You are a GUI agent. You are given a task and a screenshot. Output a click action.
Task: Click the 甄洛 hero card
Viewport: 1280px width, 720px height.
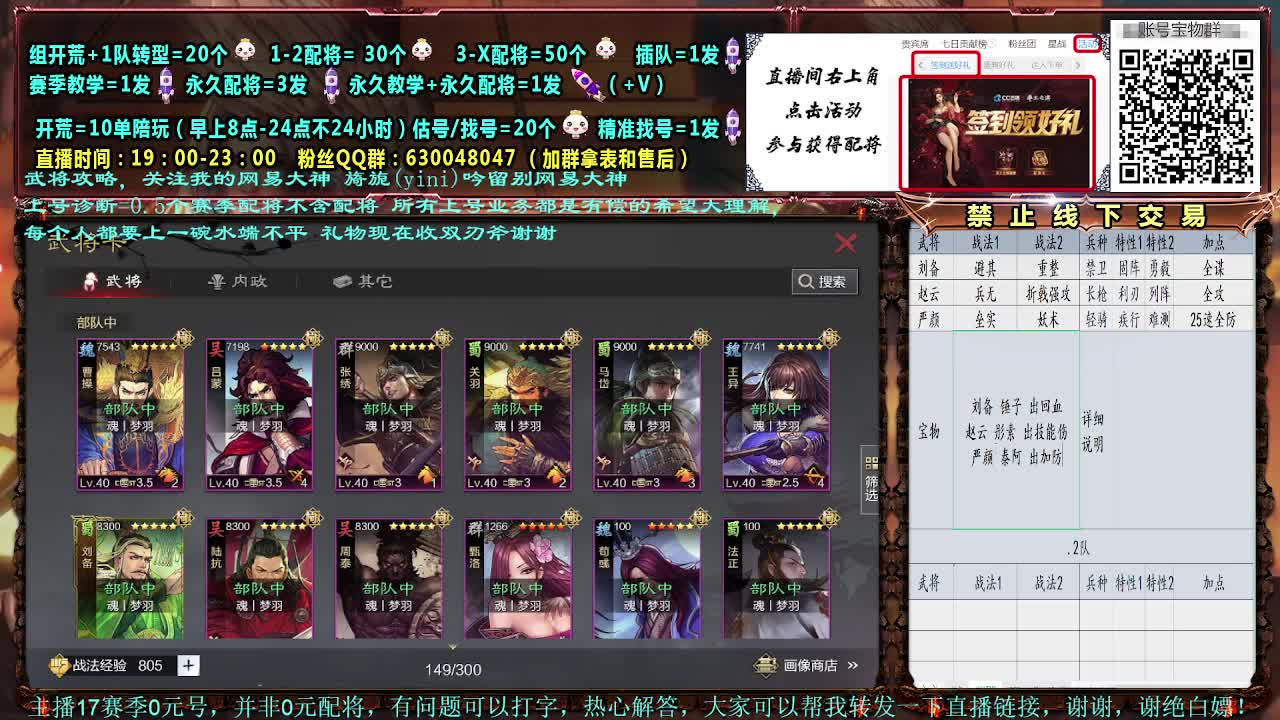coord(517,578)
